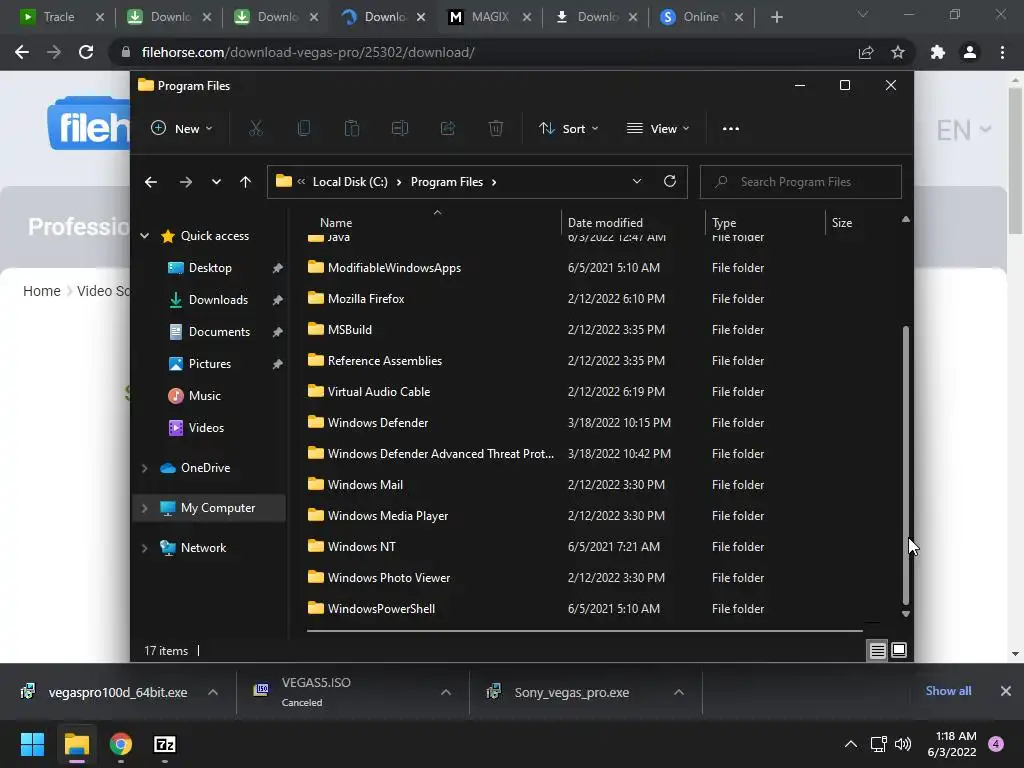Expand address bar history dropdown
This screenshot has height=768, width=1024.
(x=637, y=182)
